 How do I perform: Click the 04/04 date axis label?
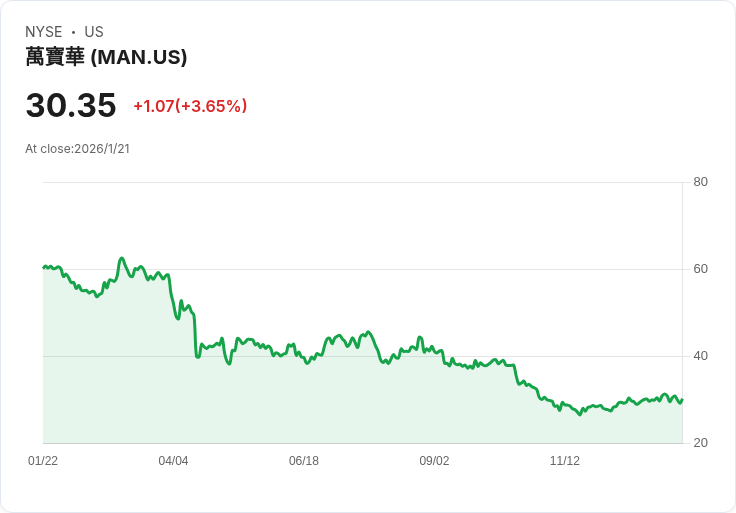click(173, 461)
